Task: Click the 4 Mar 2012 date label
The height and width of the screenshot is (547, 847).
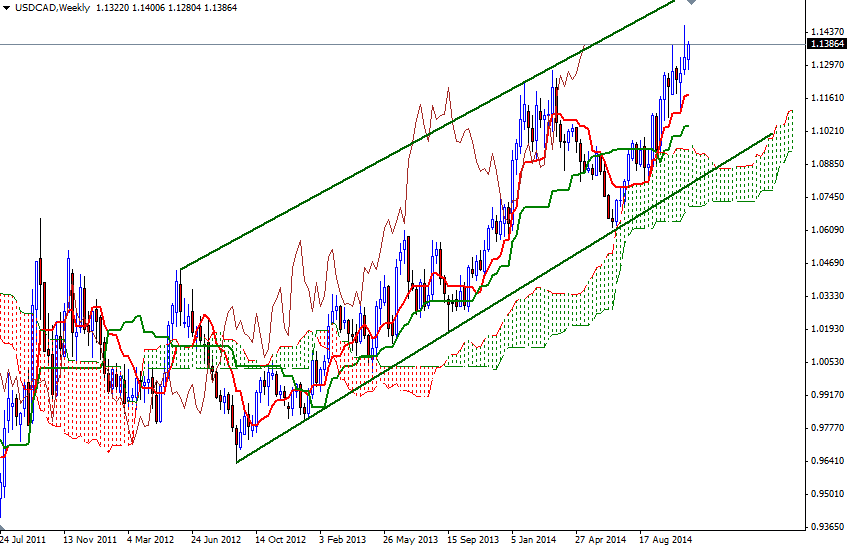Action: click(151, 539)
